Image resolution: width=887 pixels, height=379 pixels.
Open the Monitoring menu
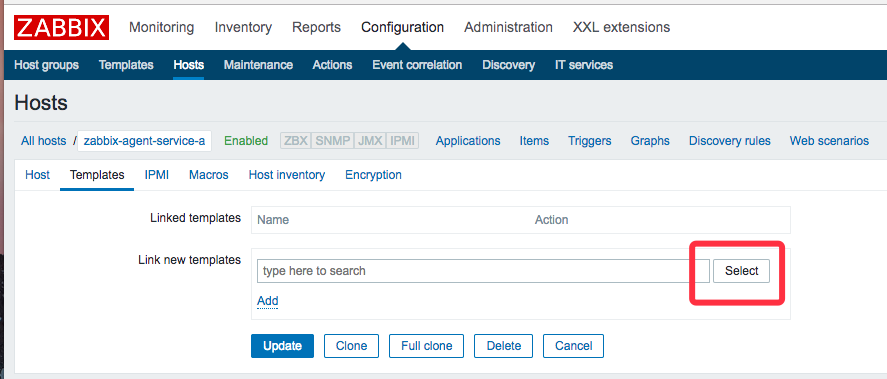click(161, 27)
